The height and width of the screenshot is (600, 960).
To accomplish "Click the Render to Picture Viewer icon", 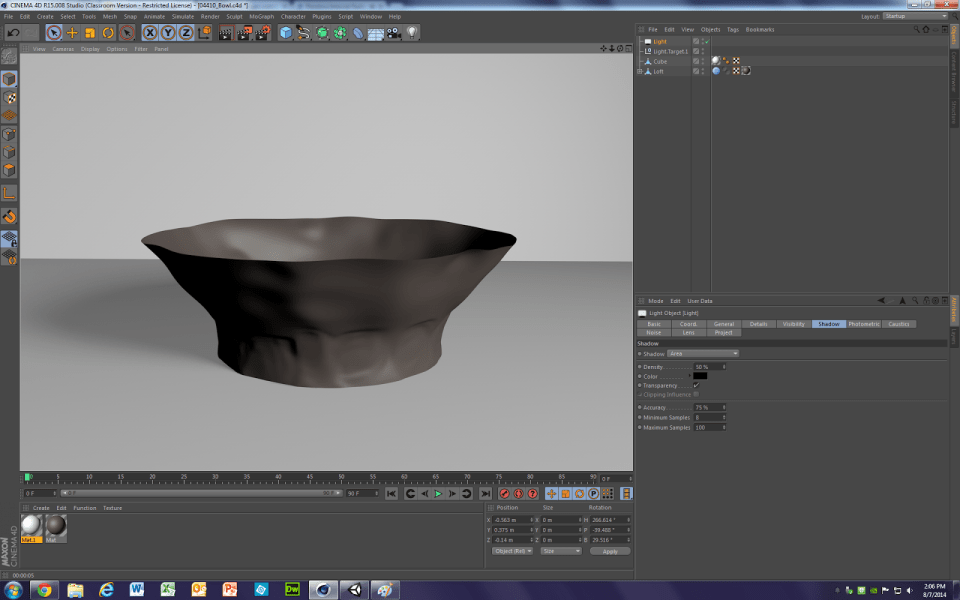I will tap(243, 33).
